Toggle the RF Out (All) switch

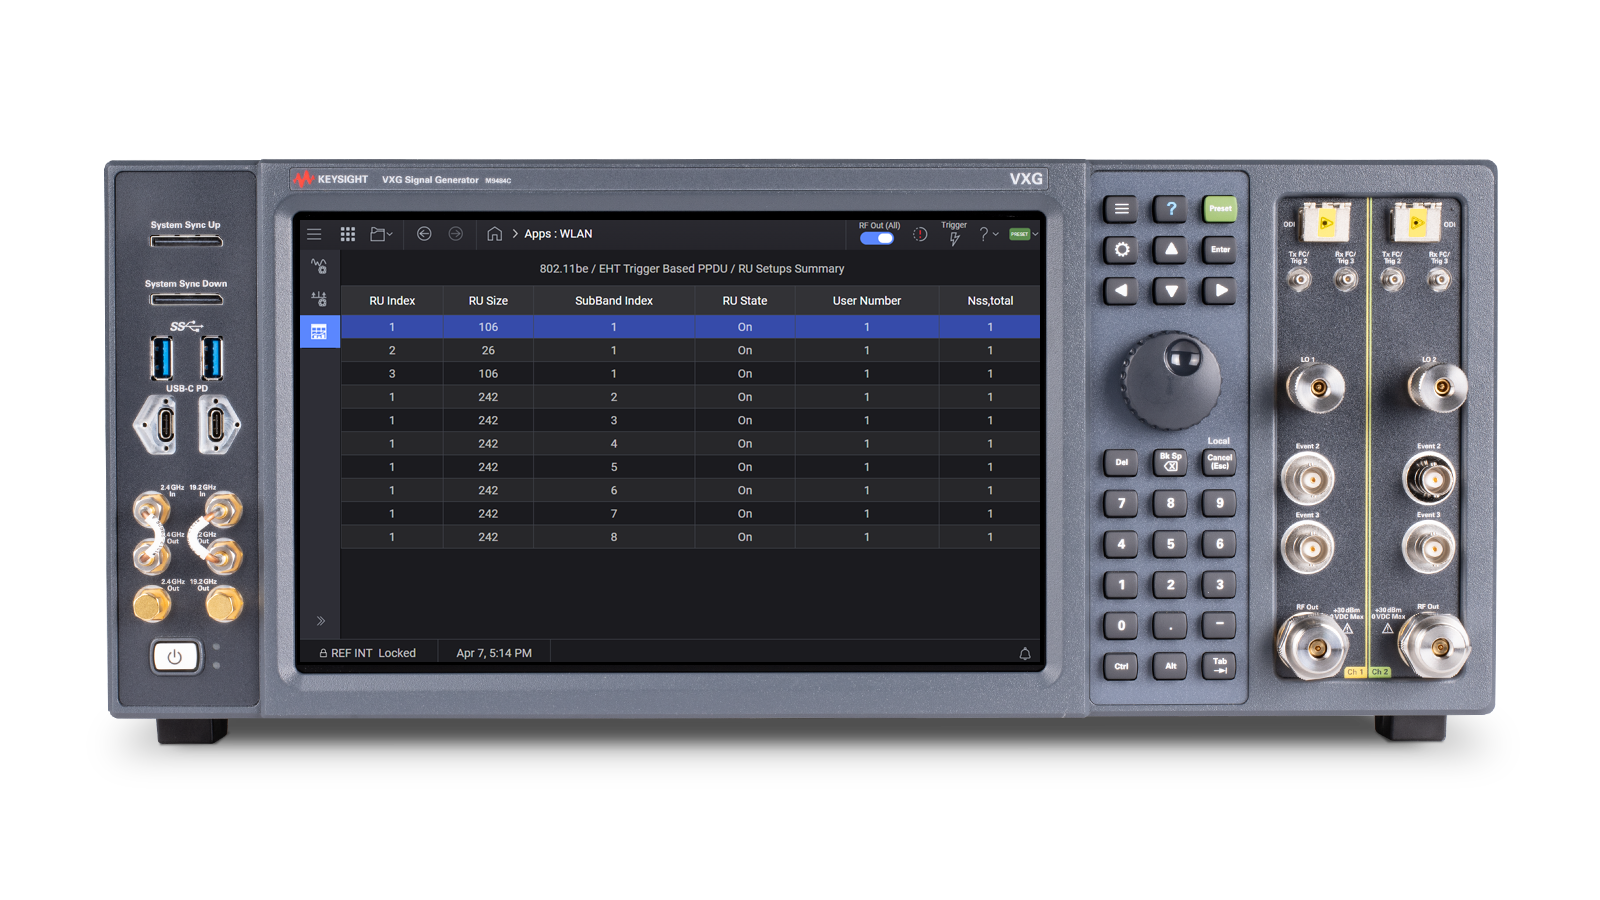877,238
